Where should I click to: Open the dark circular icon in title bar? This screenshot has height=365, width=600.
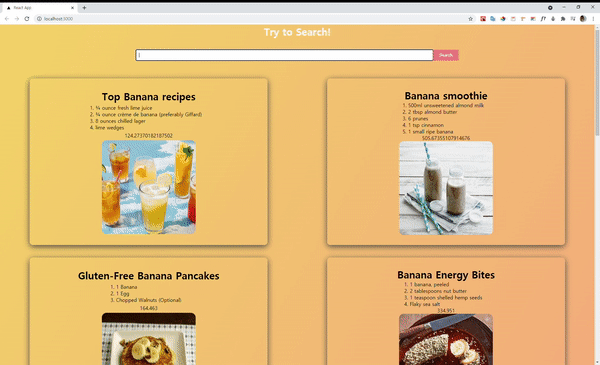point(550,8)
